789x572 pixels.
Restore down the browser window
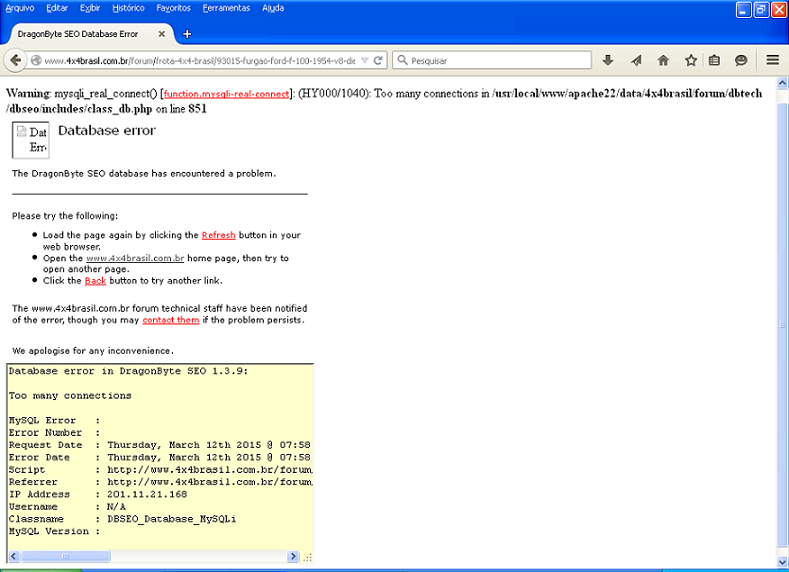pos(761,10)
